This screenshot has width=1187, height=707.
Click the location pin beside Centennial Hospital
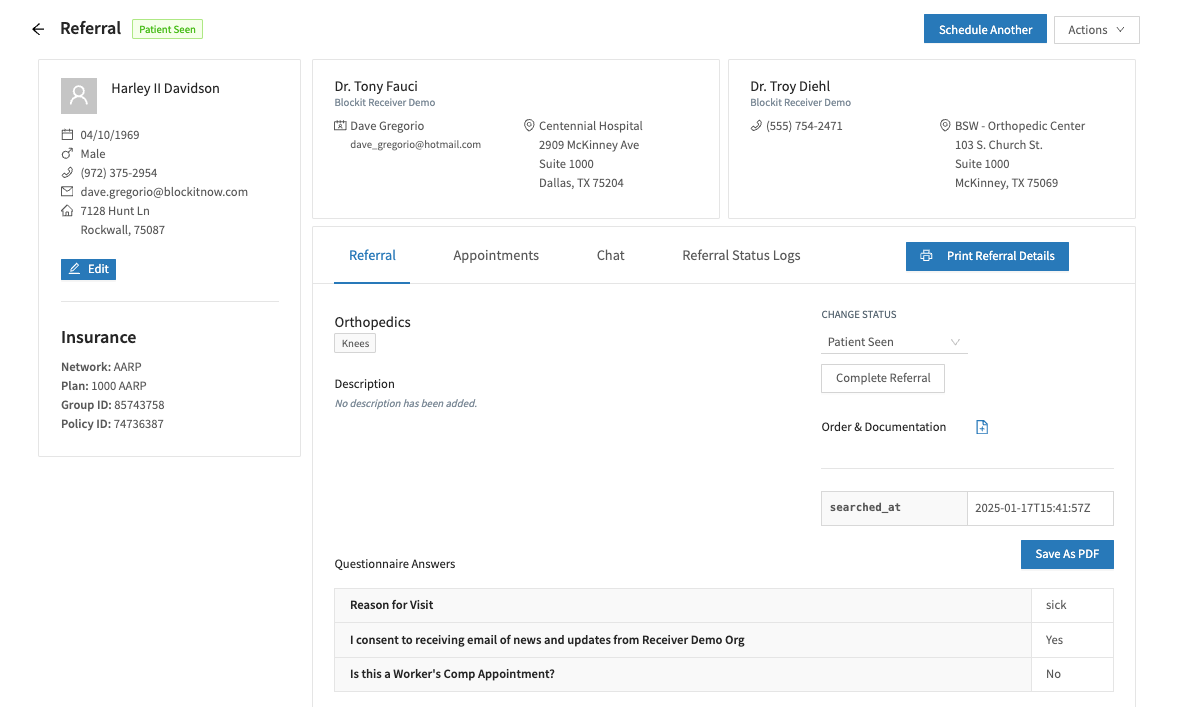[529, 126]
